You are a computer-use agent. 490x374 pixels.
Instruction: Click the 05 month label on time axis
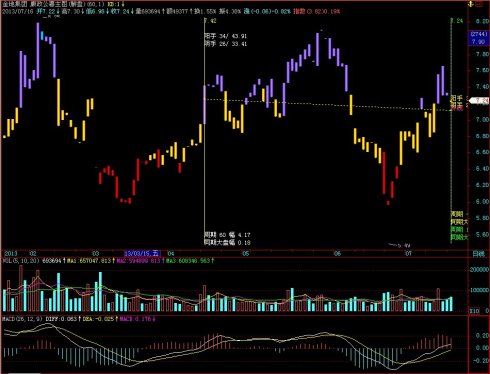pos(245,254)
